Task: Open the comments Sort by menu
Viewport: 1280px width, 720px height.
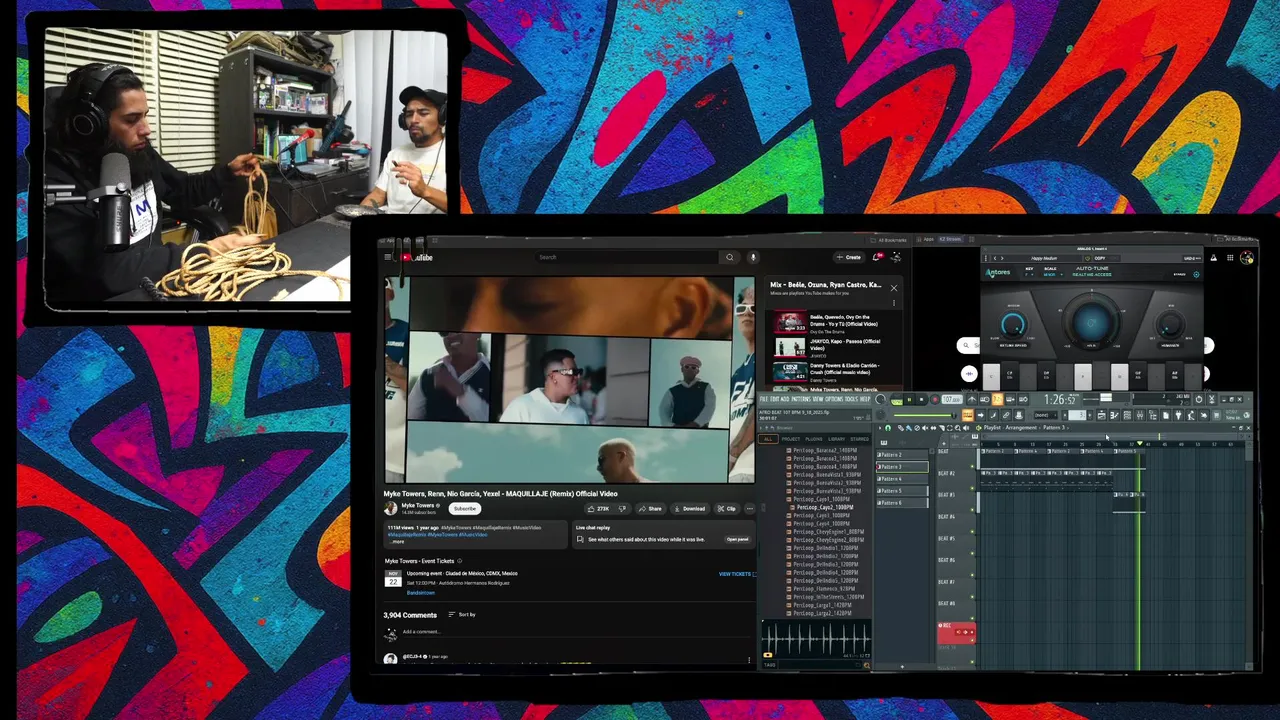Action: [462, 615]
